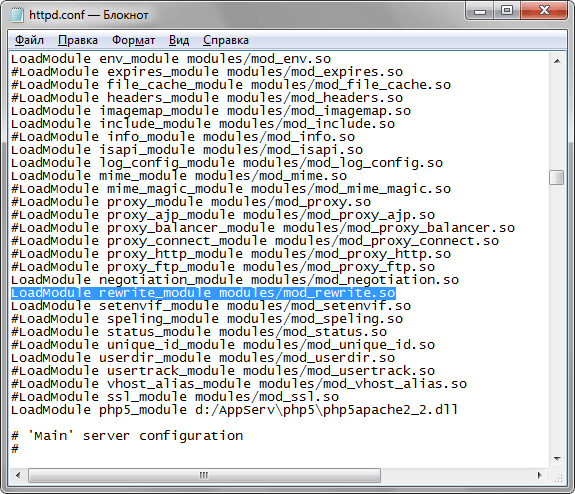Click the imagemap_module line
Viewport: 575px width, 494px height.
click(211, 111)
